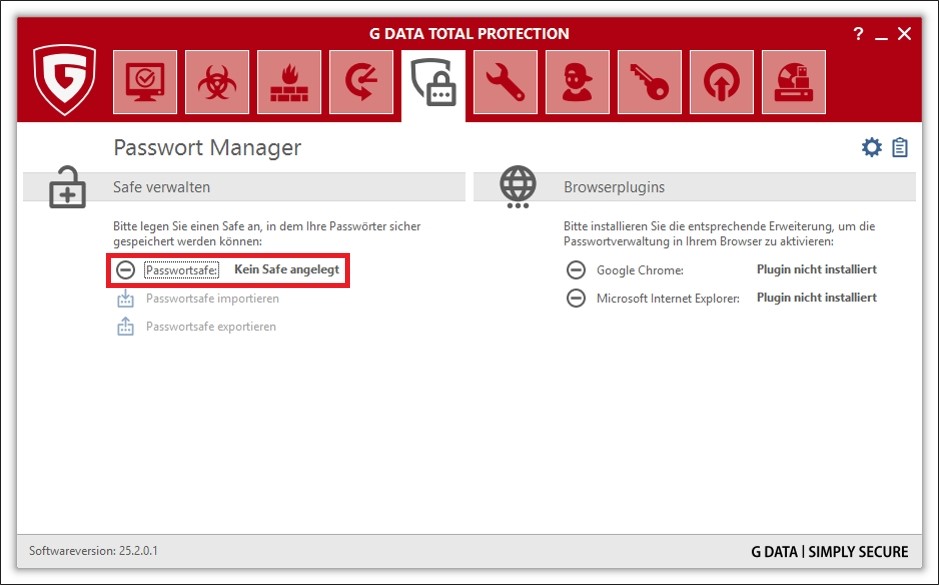
Task: Open the autostart manager power arrow tab
Action: click(722, 82)
